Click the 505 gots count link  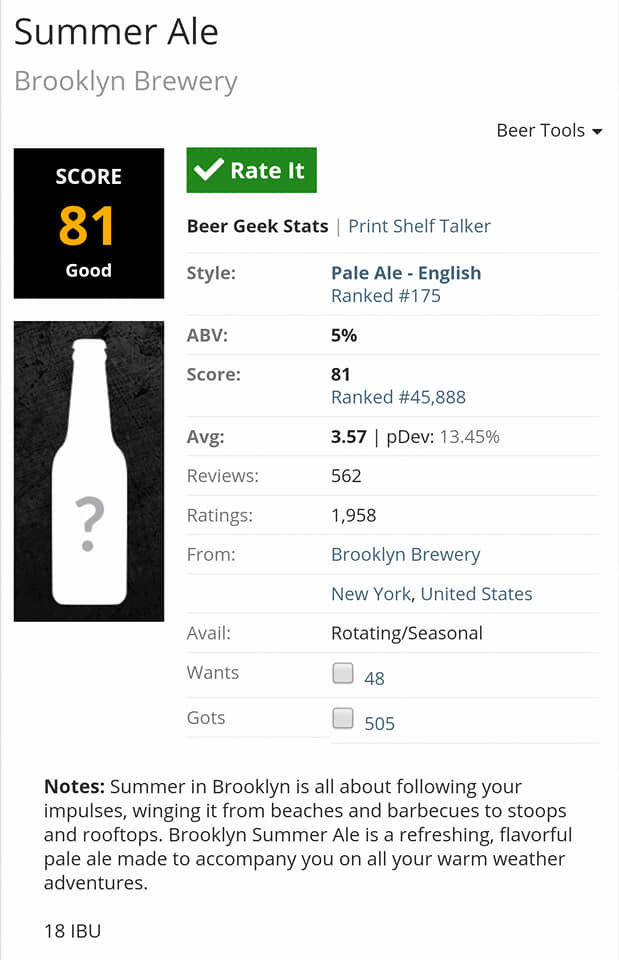(379, 723)
